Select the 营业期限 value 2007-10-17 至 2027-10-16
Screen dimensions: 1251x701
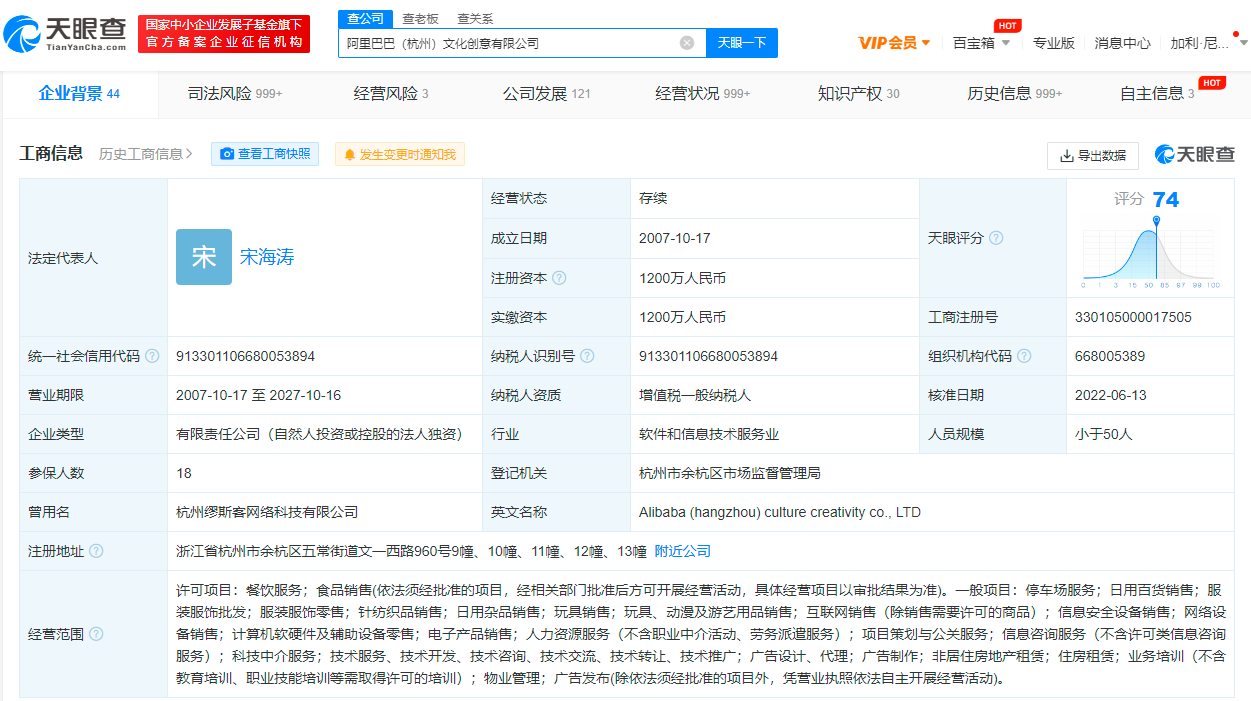pyautogui.click(x=258, y=395)
